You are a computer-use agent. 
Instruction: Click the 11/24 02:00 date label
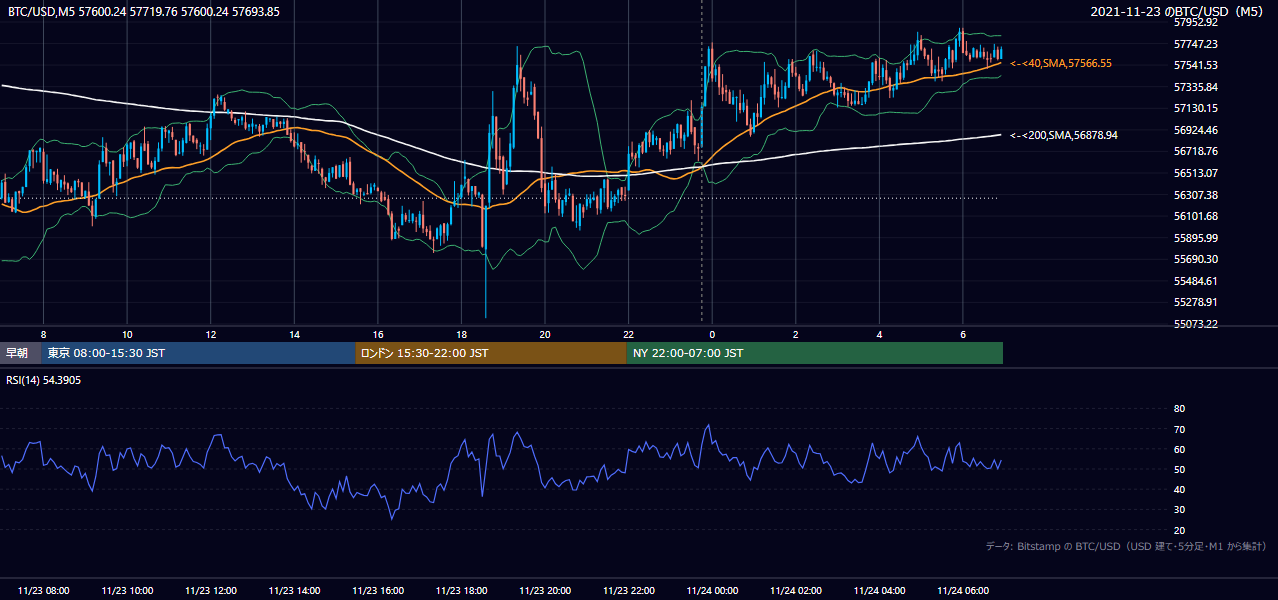pyautogui.click(x=796, y=591)
